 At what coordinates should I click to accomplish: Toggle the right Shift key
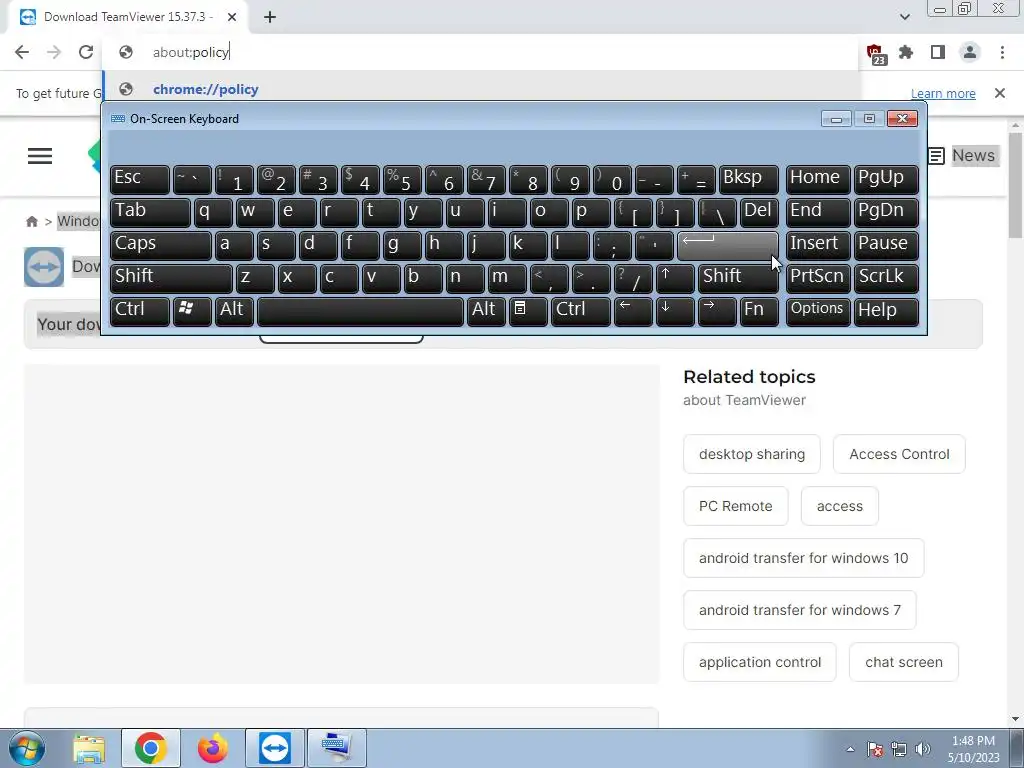point(737,278)
